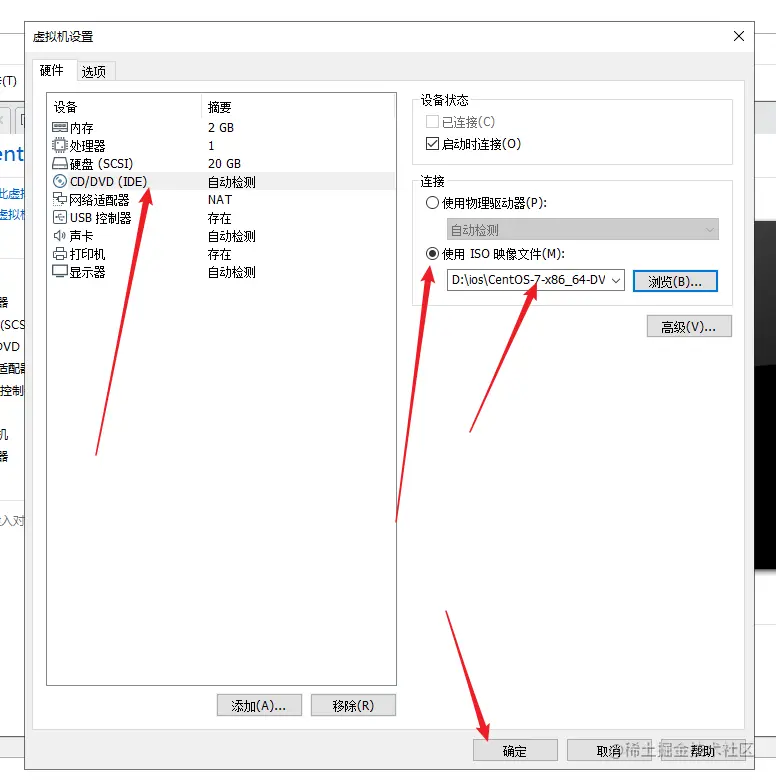This screenshot has width=776, height=781.
Task: Click the 打印机 device name text
Action: coord(87,255)
